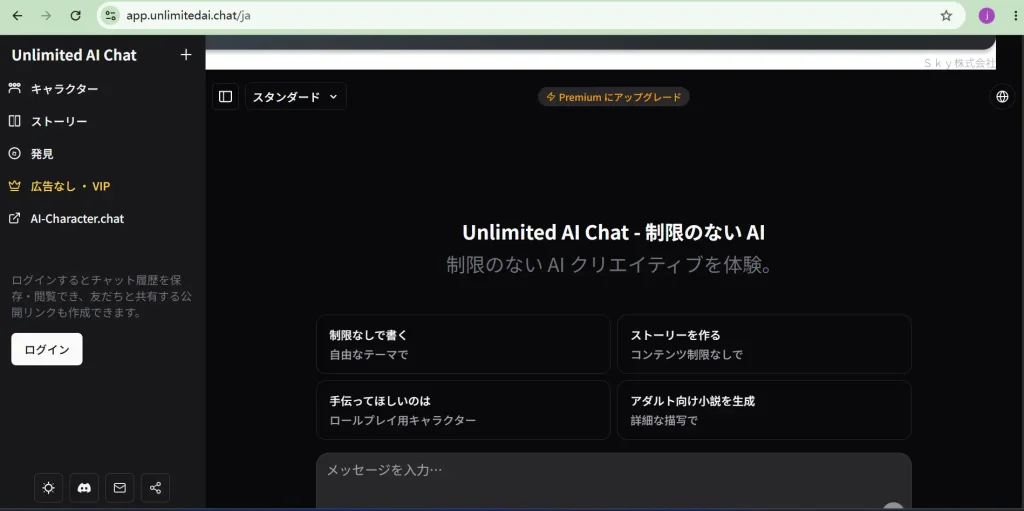Viewport: 1024px width, 511px height.
Task: Click the Sky株式会社 ad label
Action: point(959,63)
